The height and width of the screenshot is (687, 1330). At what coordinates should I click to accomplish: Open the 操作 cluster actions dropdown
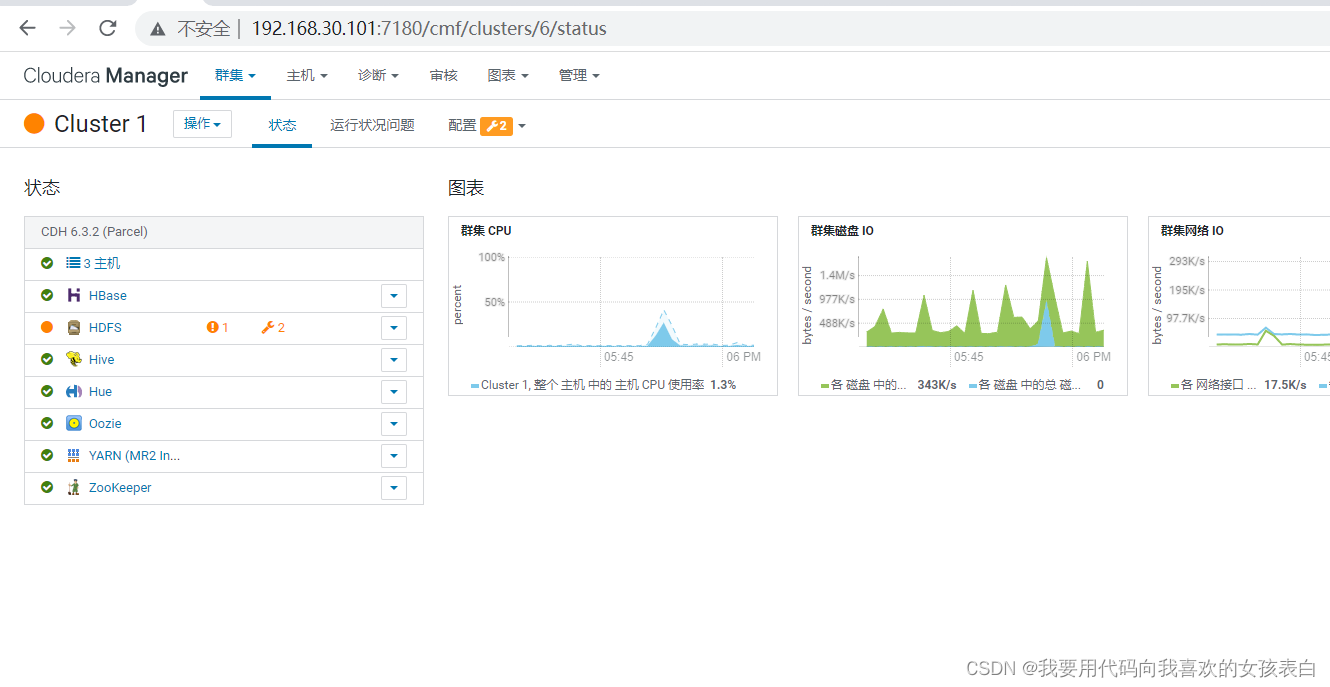202,124
